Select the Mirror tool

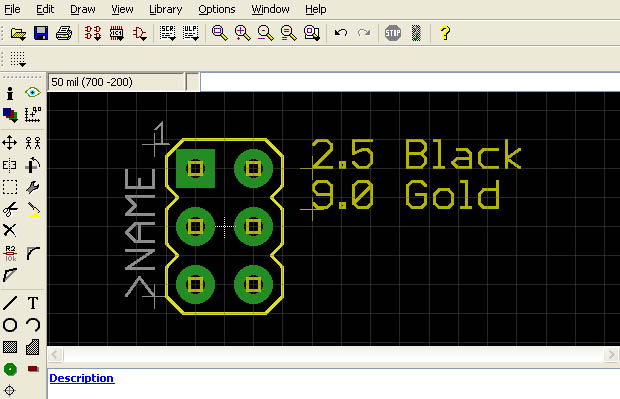[9, 165]
